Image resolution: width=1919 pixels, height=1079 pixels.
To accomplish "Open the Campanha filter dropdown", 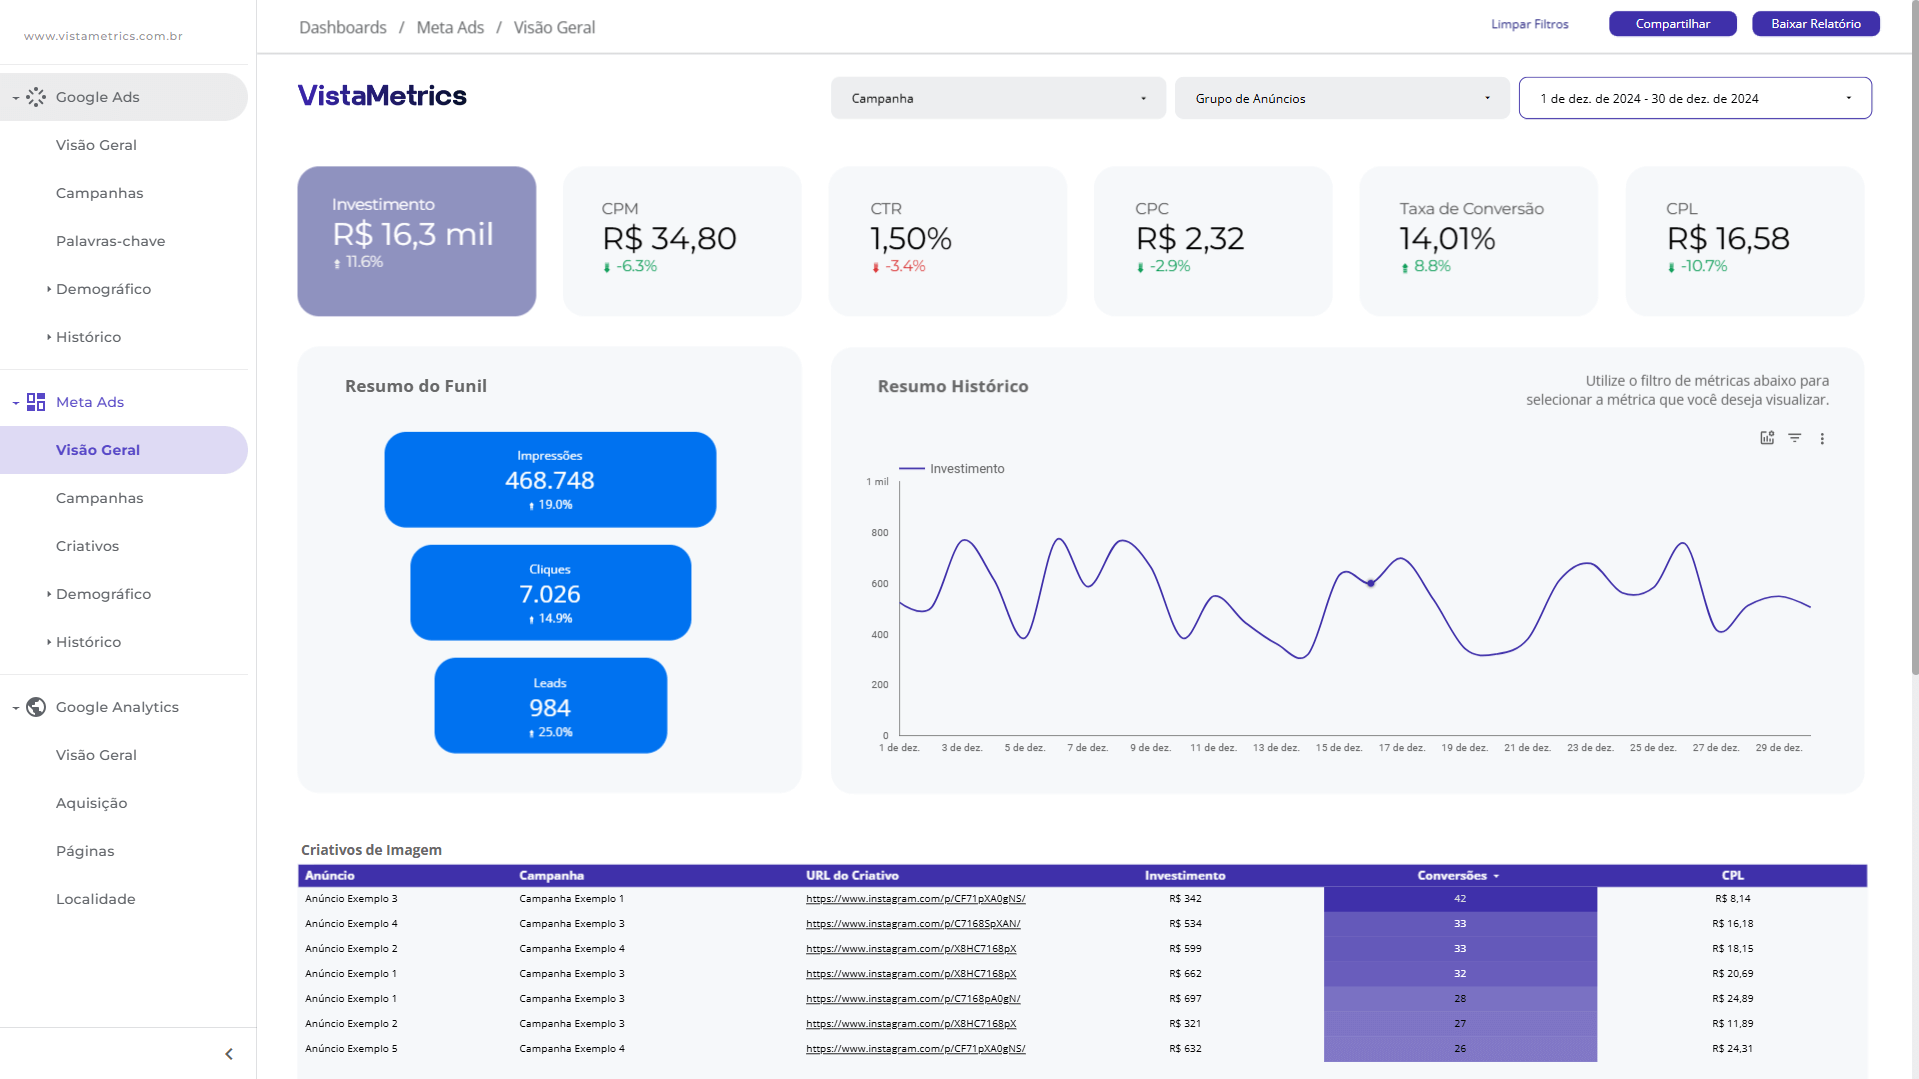I will point(998,98).
